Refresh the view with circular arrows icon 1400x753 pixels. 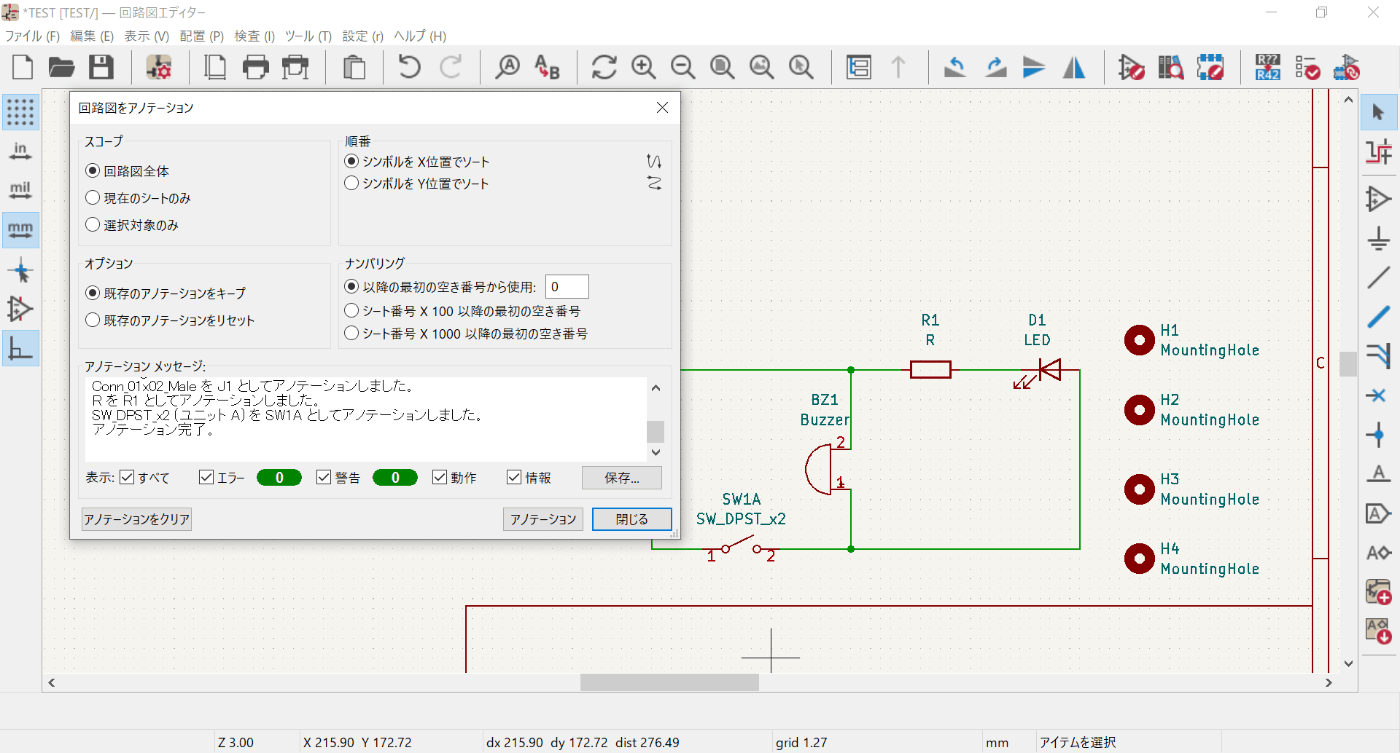pyautogui.click(x=604, y=68)
